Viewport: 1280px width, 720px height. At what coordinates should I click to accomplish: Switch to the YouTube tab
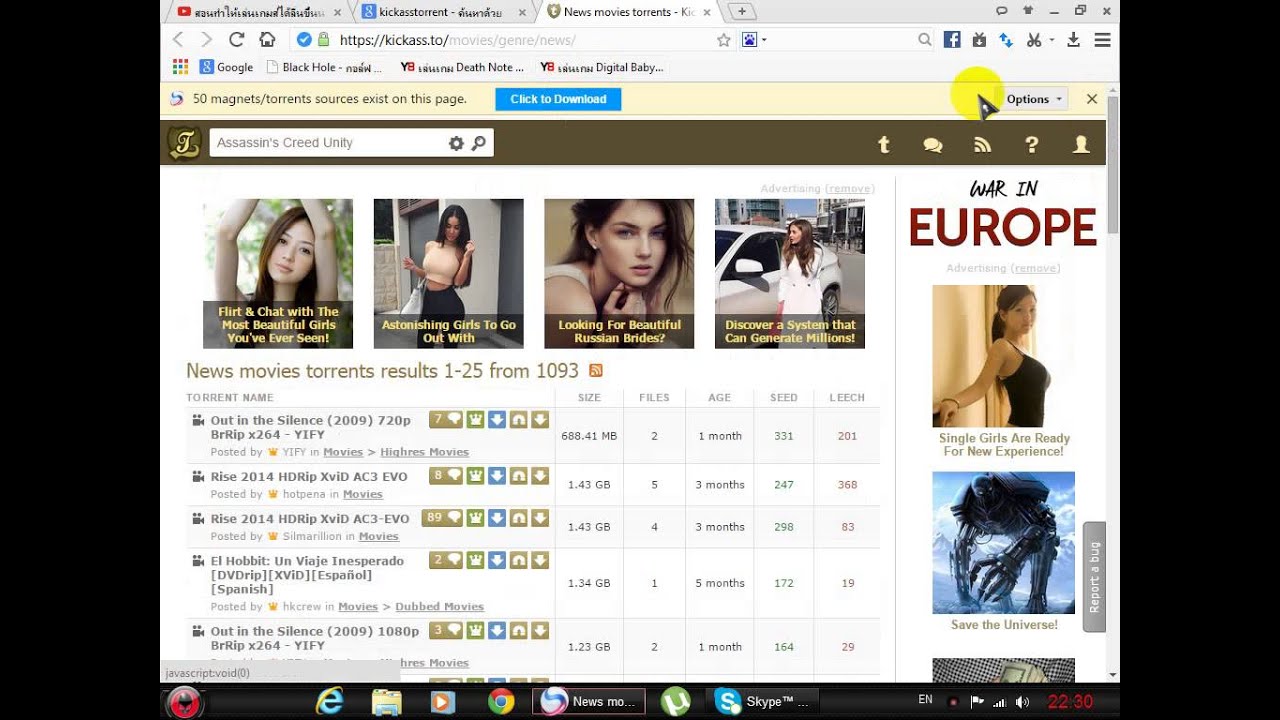(x=260, y=12)
